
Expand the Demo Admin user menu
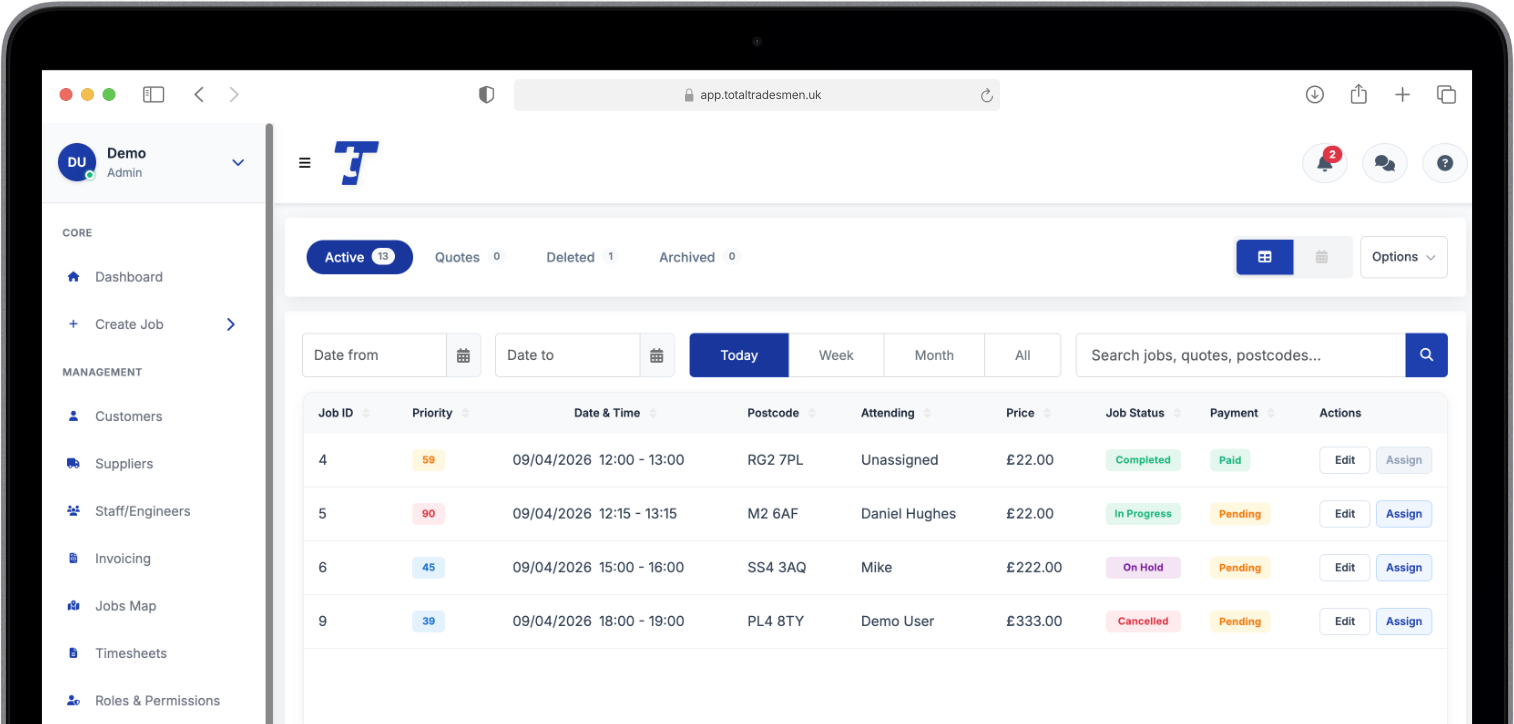[x=238, y=162]
